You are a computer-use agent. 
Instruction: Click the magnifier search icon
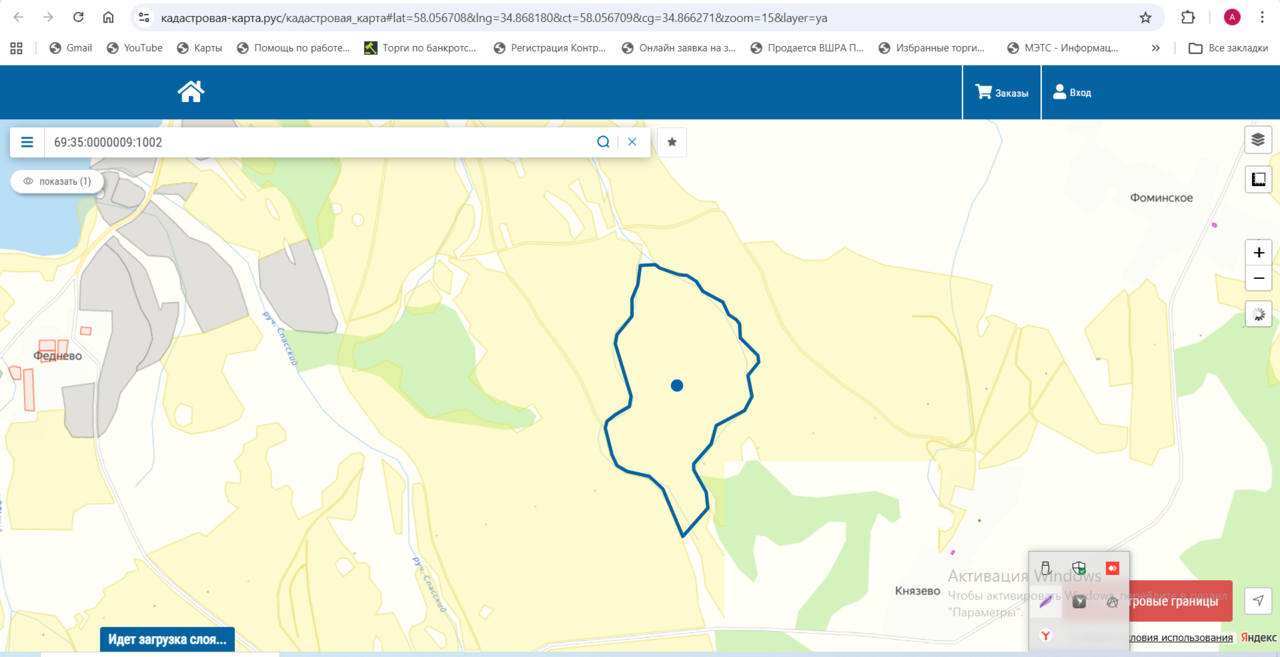click(603, 142)
